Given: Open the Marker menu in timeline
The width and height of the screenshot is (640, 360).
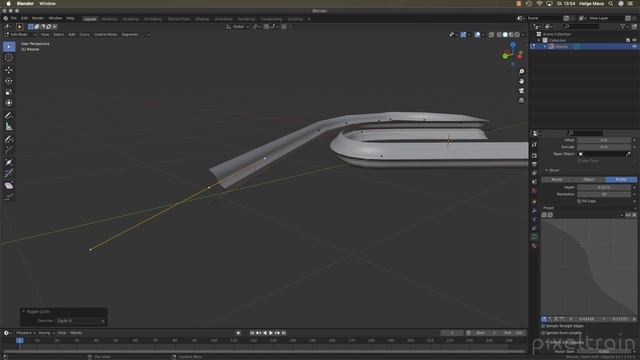Looking at the screenshot, I should (76, 333).
